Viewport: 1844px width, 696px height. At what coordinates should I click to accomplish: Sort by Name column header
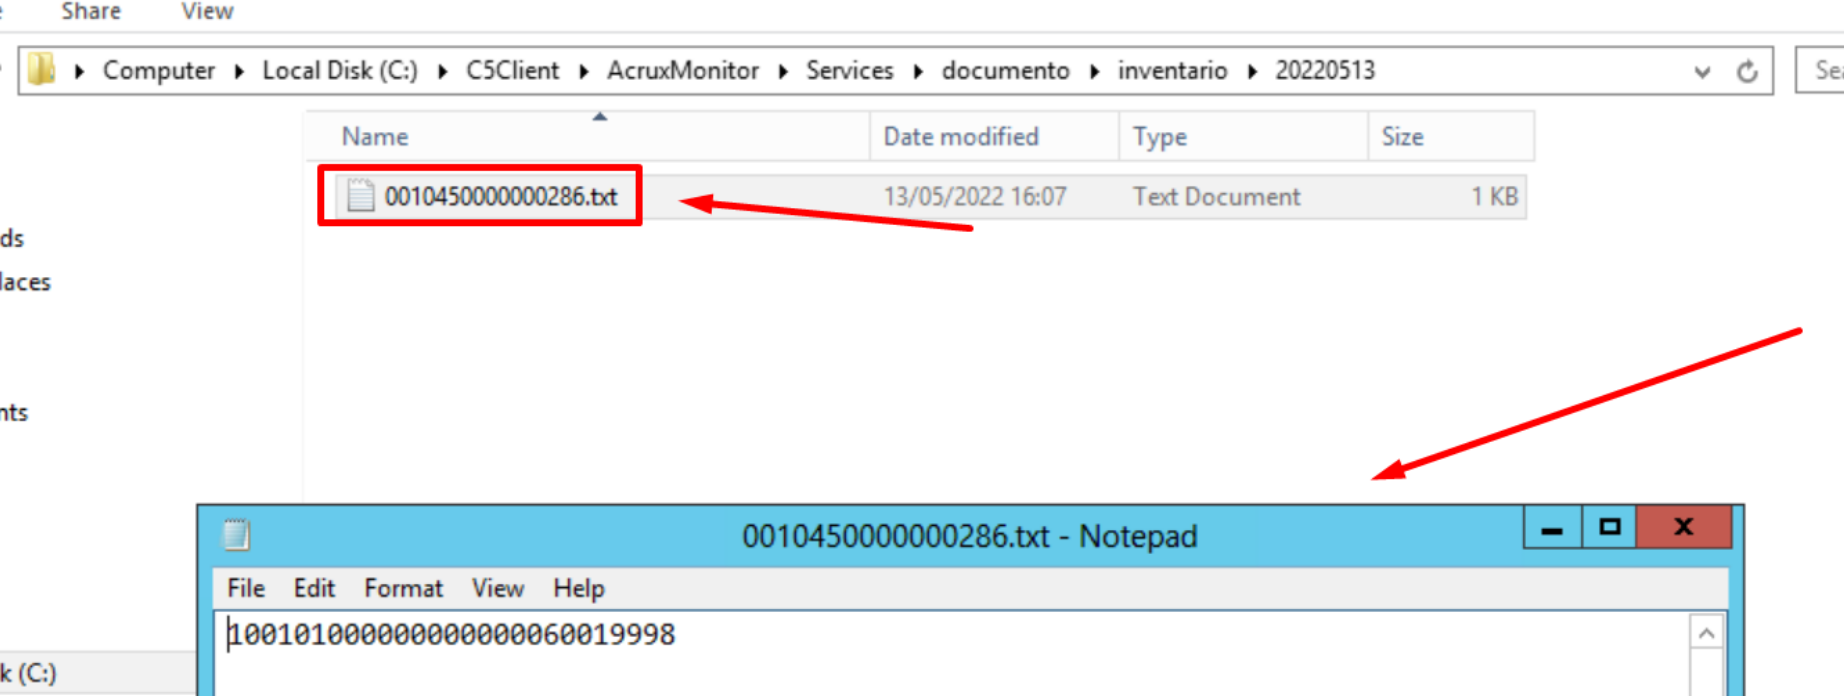click(588, 136)
